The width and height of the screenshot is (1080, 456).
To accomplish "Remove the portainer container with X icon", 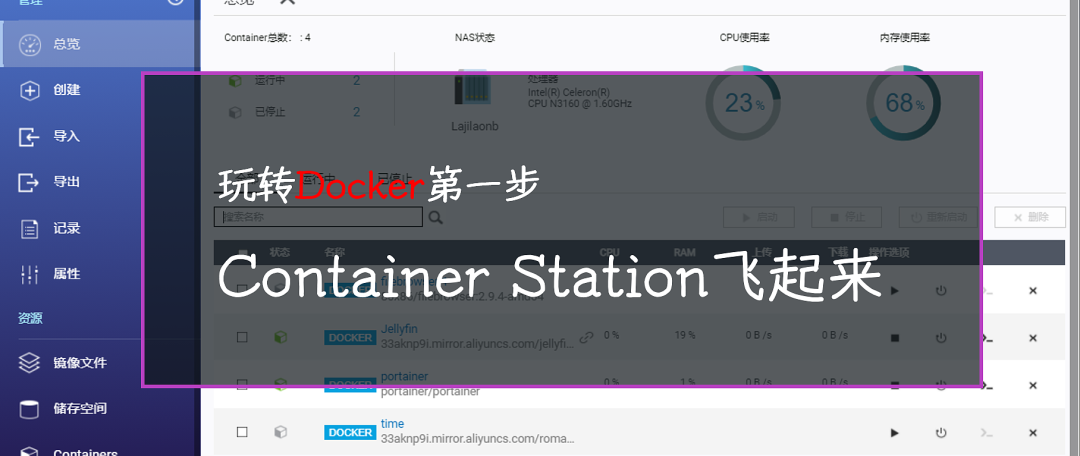I will click(x=1032, y=385).
